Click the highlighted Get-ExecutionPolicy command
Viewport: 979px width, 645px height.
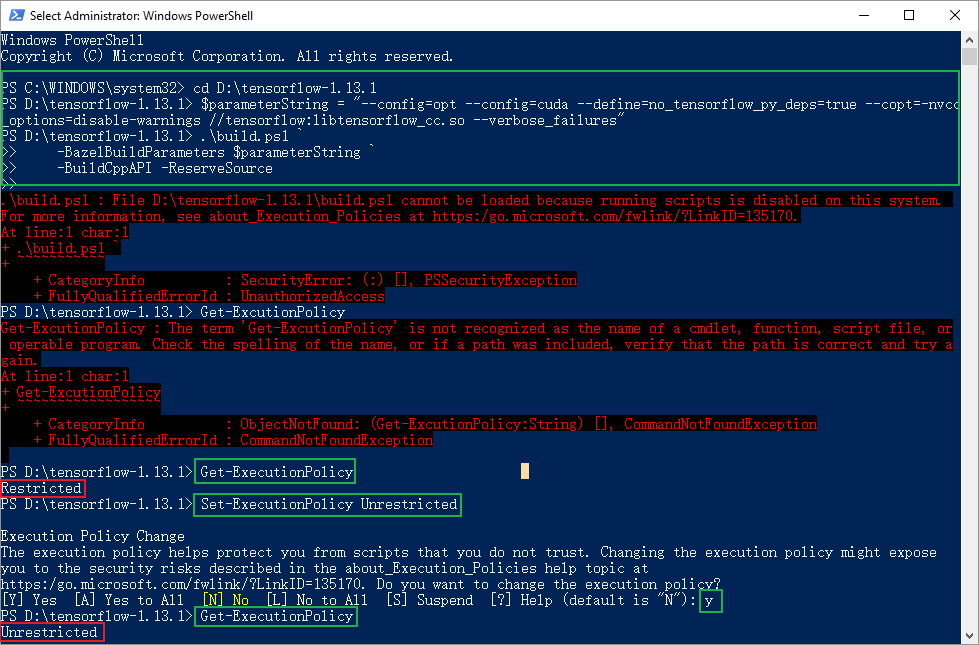coord(275,471)
